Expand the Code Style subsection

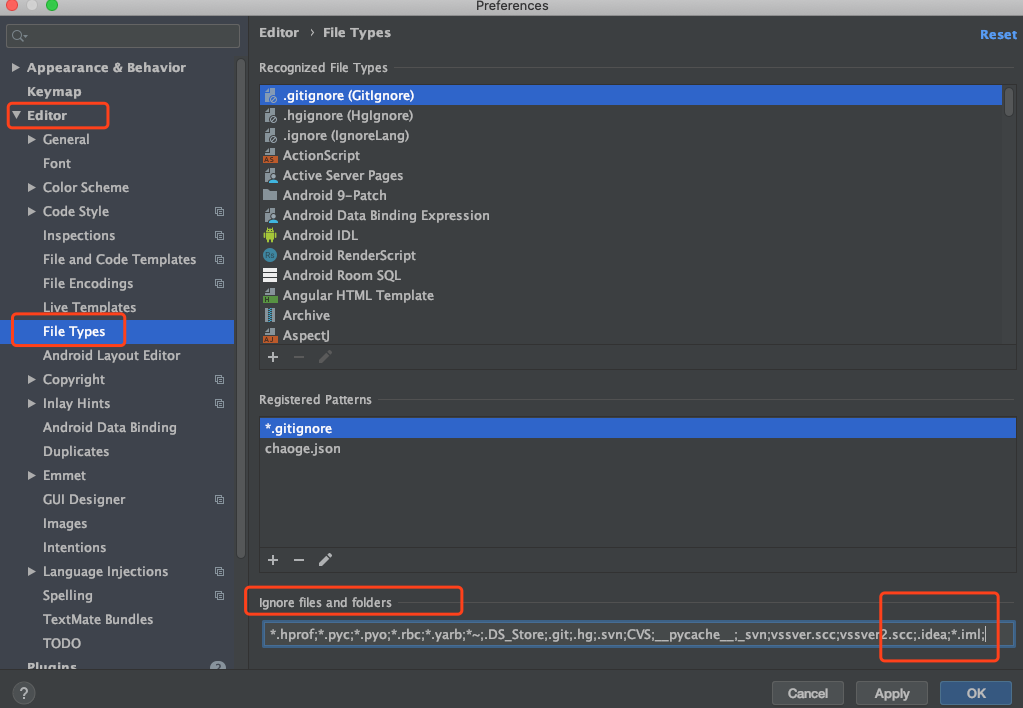(x=31, y=211)
